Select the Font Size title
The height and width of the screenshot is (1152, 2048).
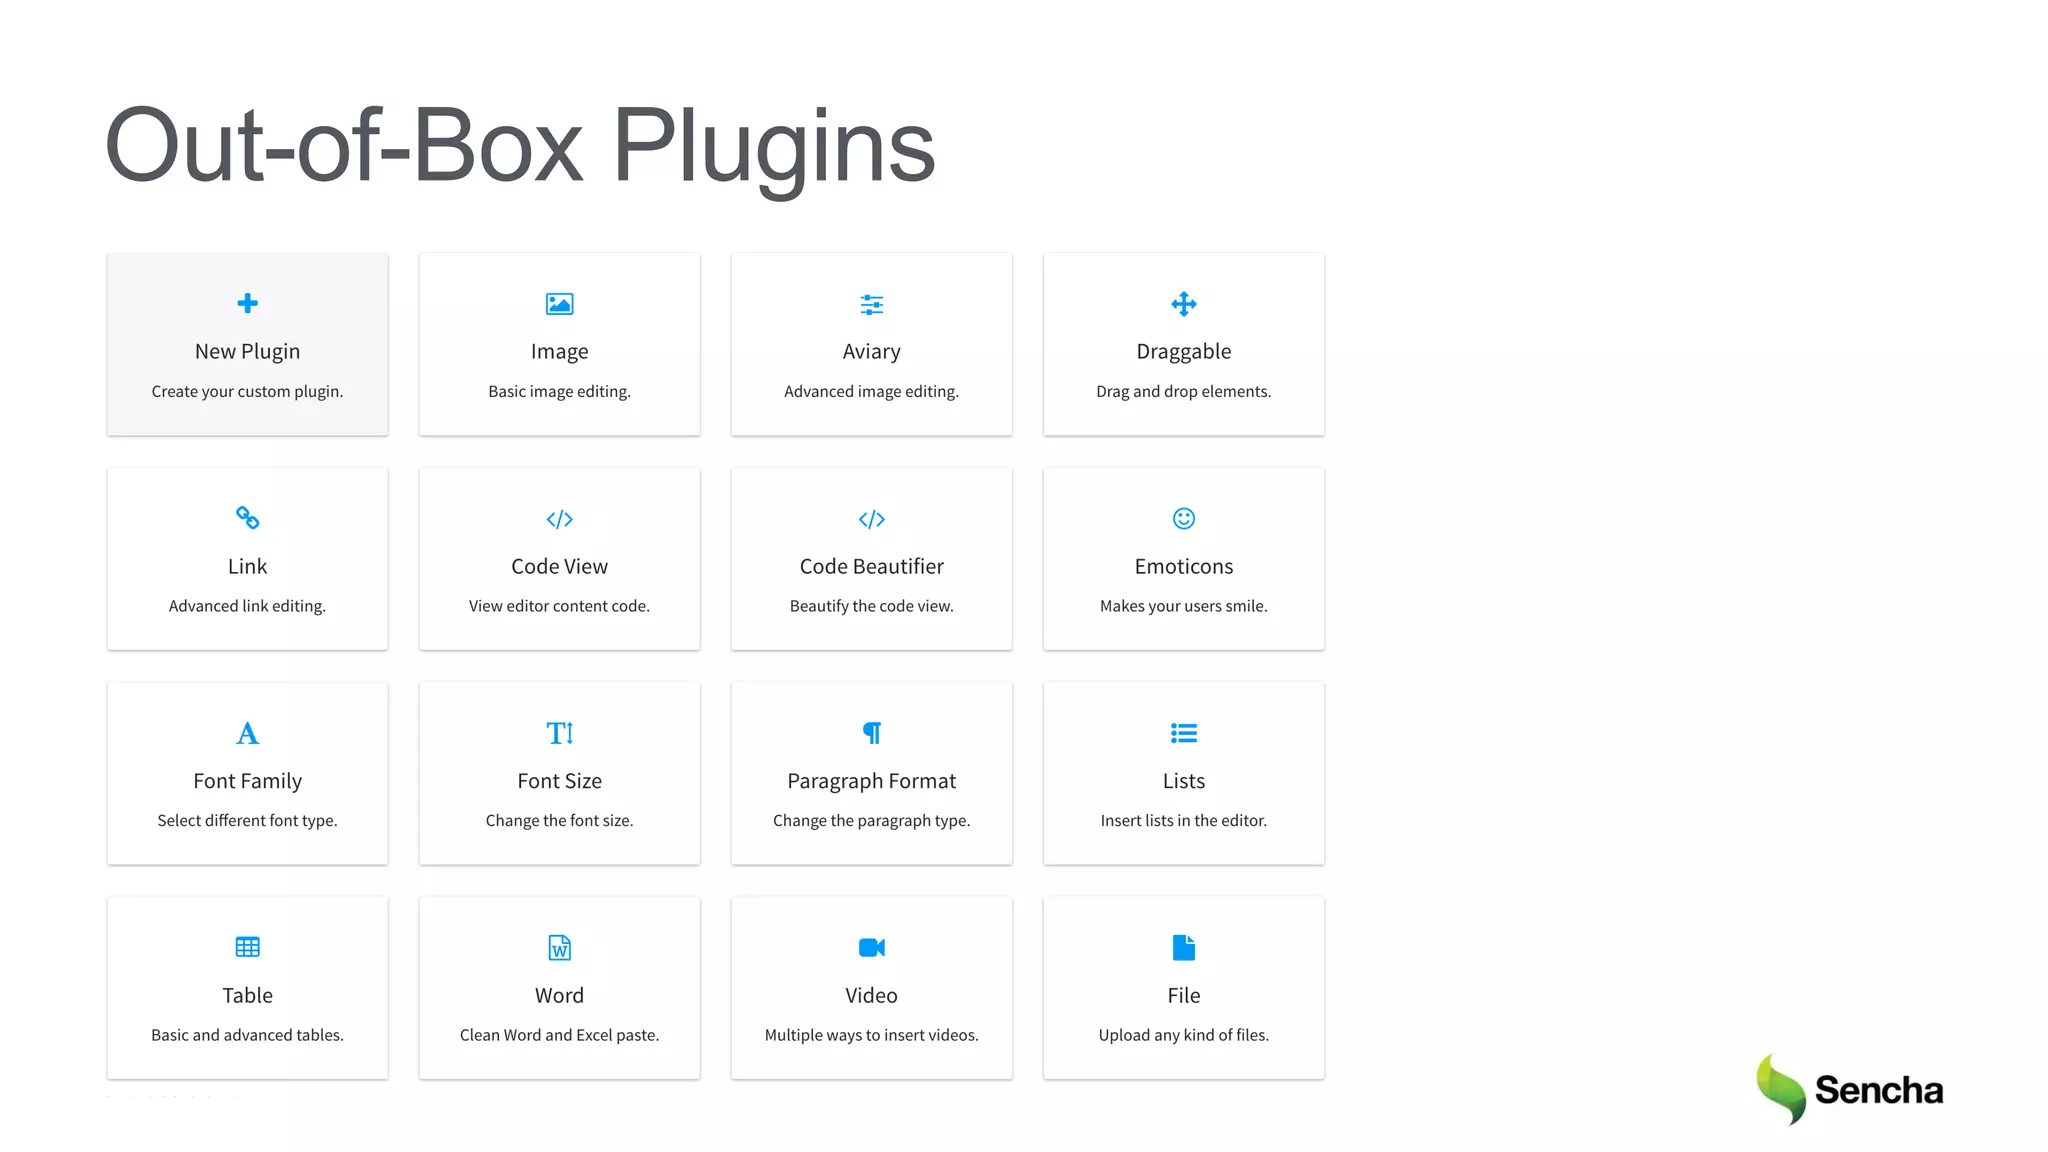click(x=559, y=781)
